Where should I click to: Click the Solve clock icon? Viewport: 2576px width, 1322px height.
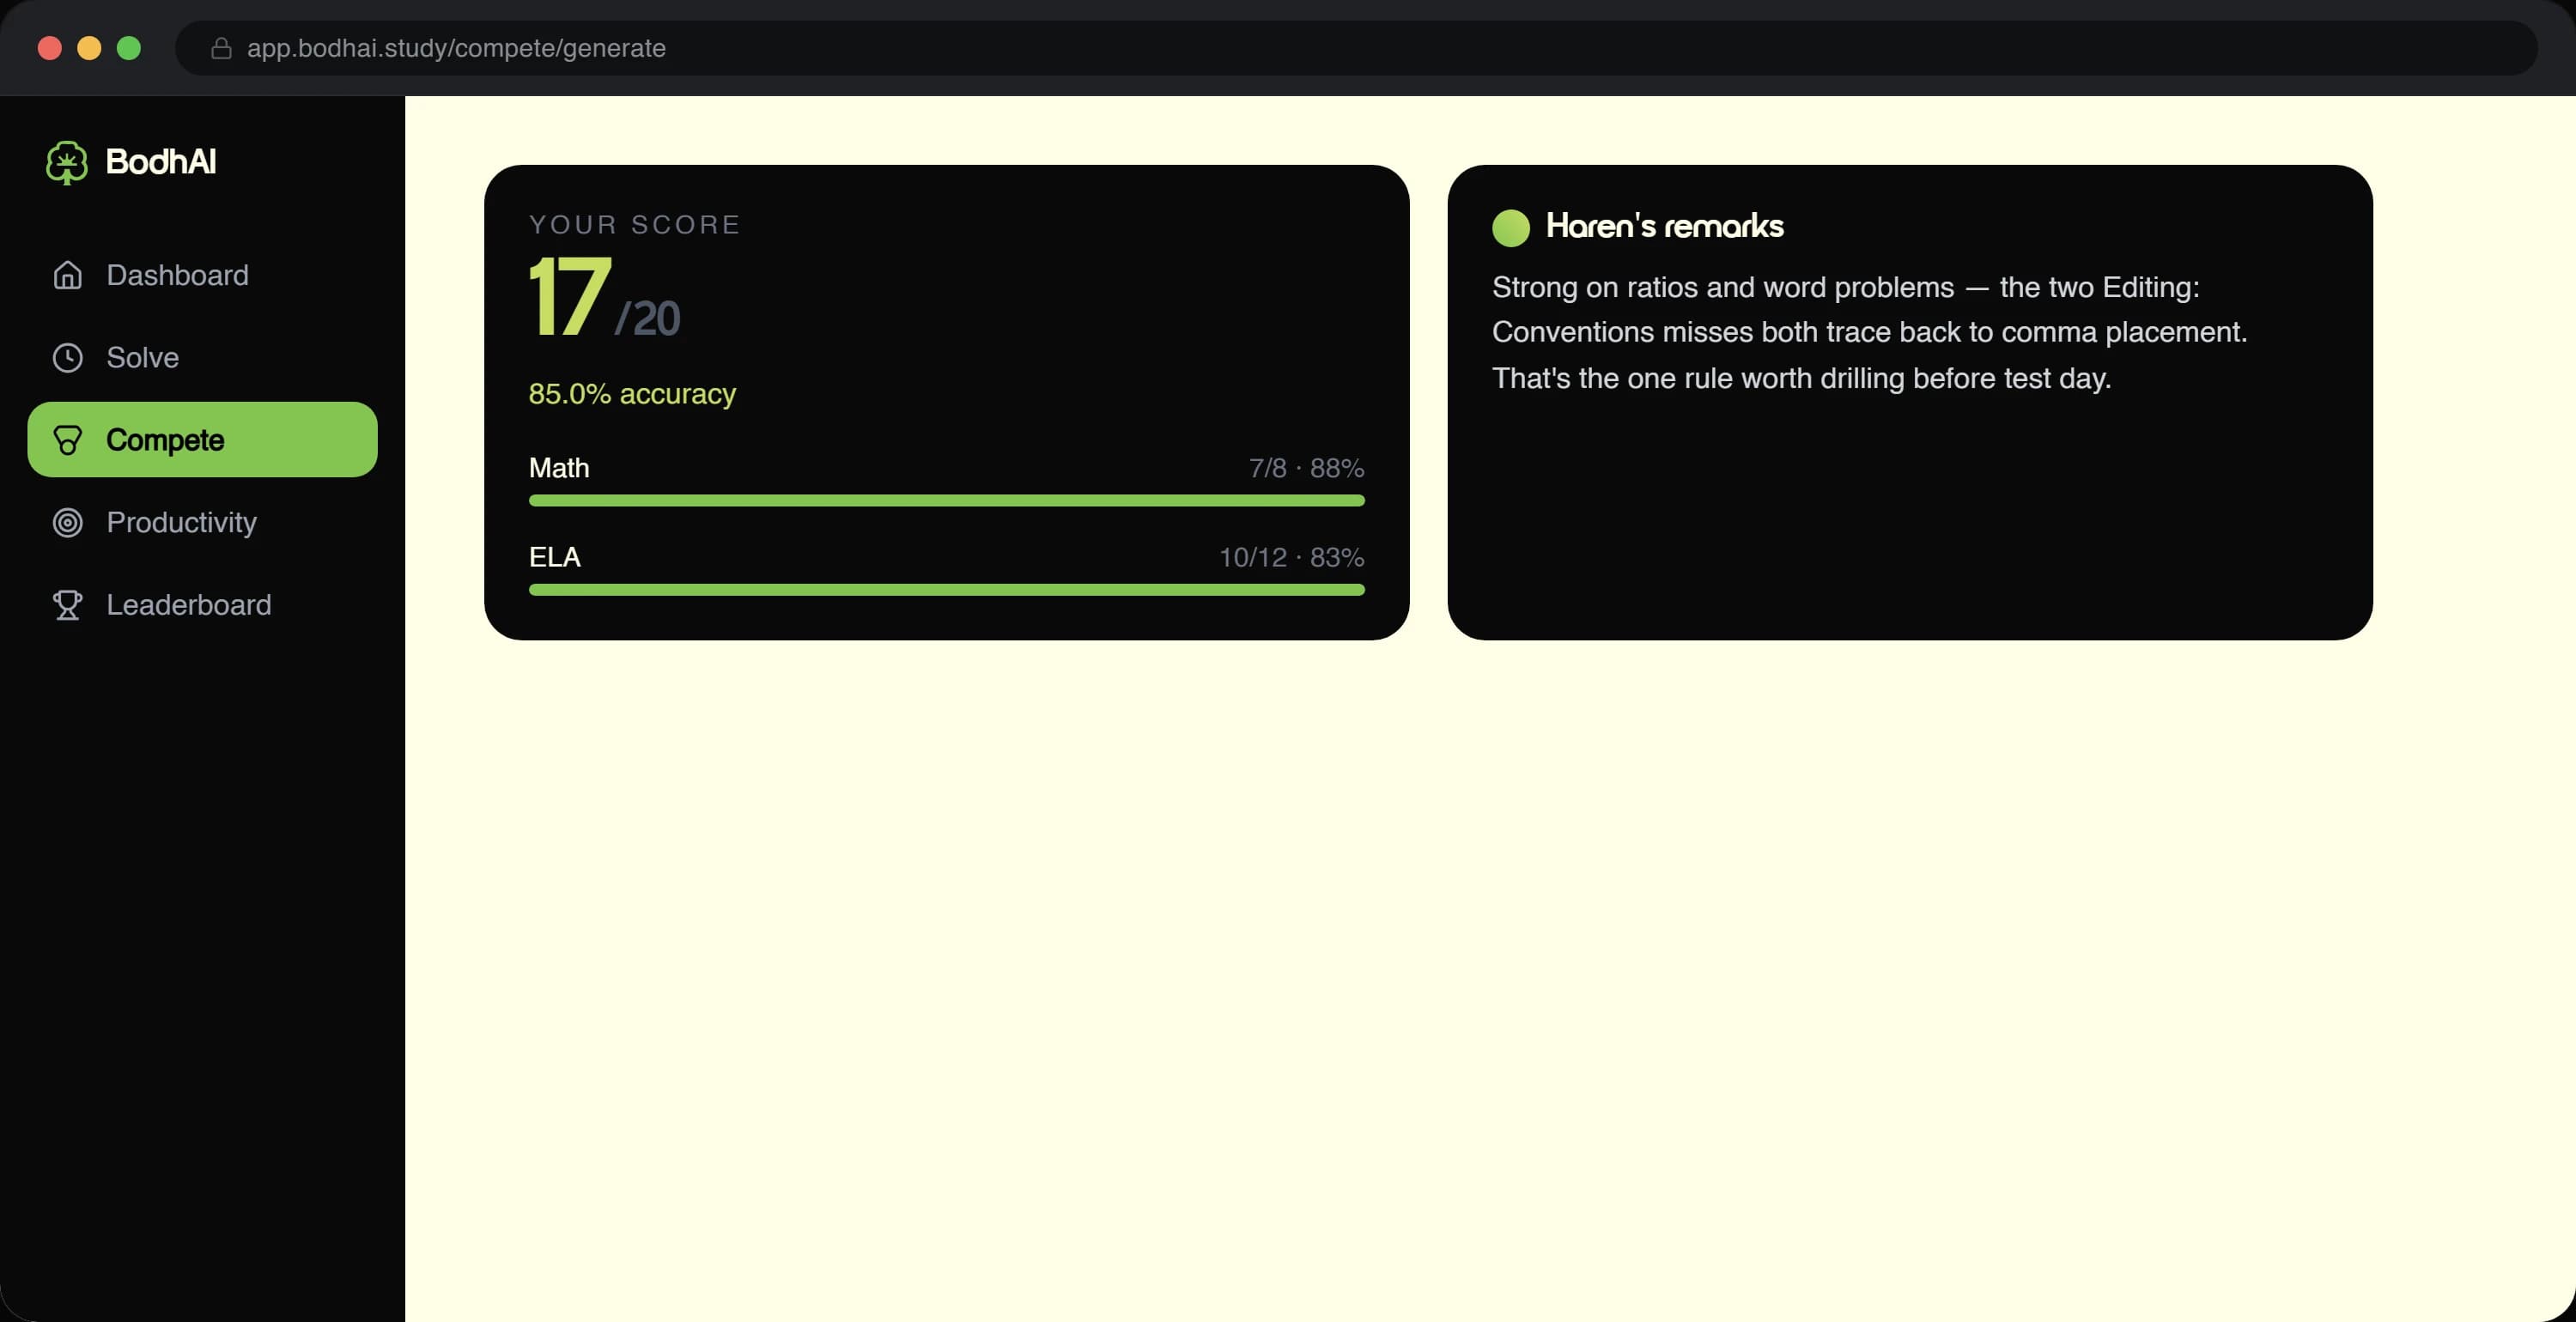coord(68,358)
